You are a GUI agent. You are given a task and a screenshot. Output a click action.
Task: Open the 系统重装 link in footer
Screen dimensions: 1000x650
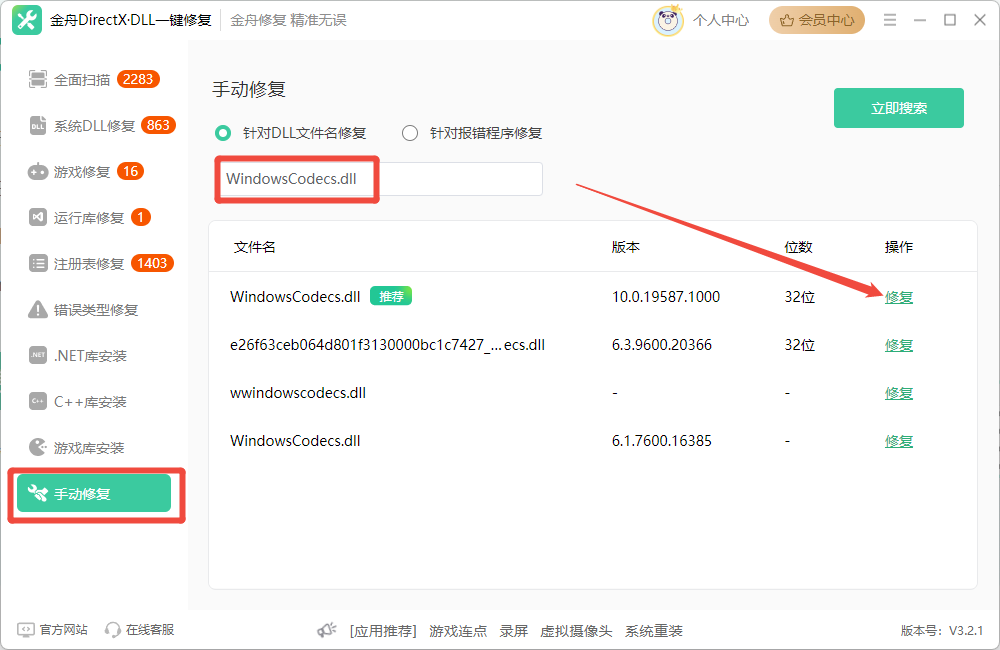point(654,631)
